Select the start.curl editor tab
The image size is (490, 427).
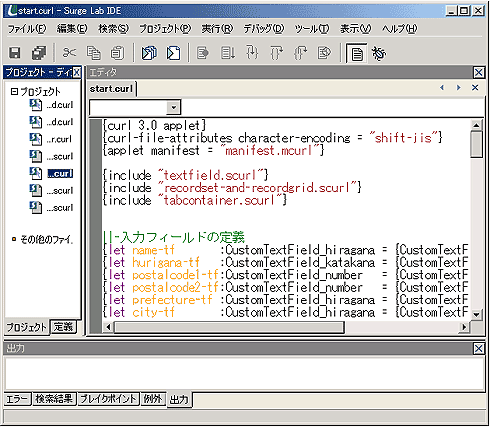111,89
